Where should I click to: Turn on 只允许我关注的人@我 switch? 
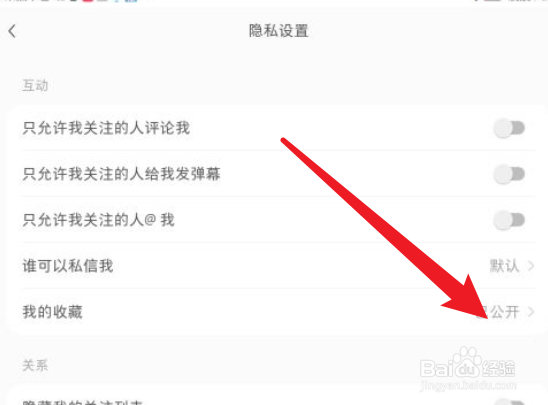509,220
